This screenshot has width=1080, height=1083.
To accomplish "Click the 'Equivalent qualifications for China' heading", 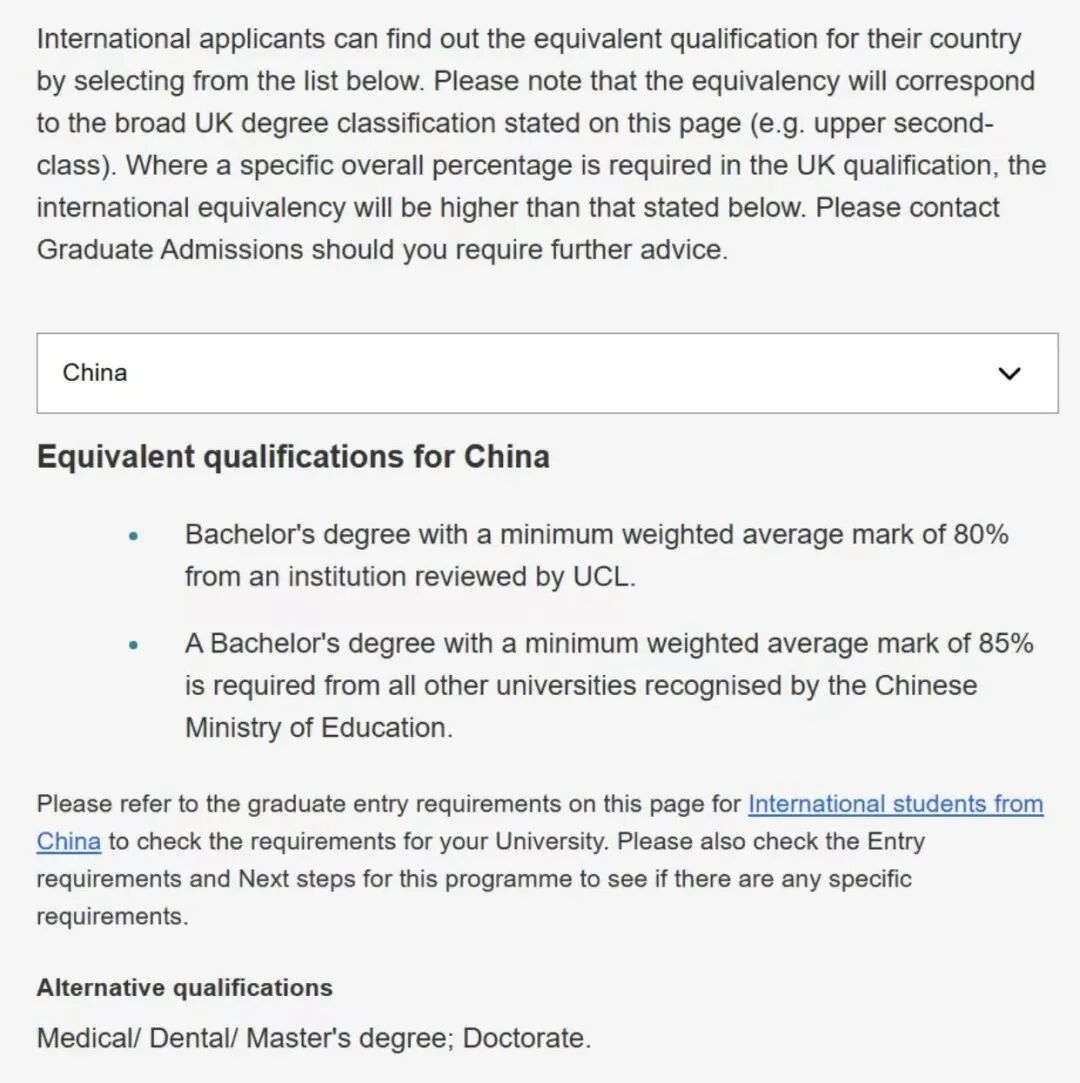I will (x=293, y=457).
